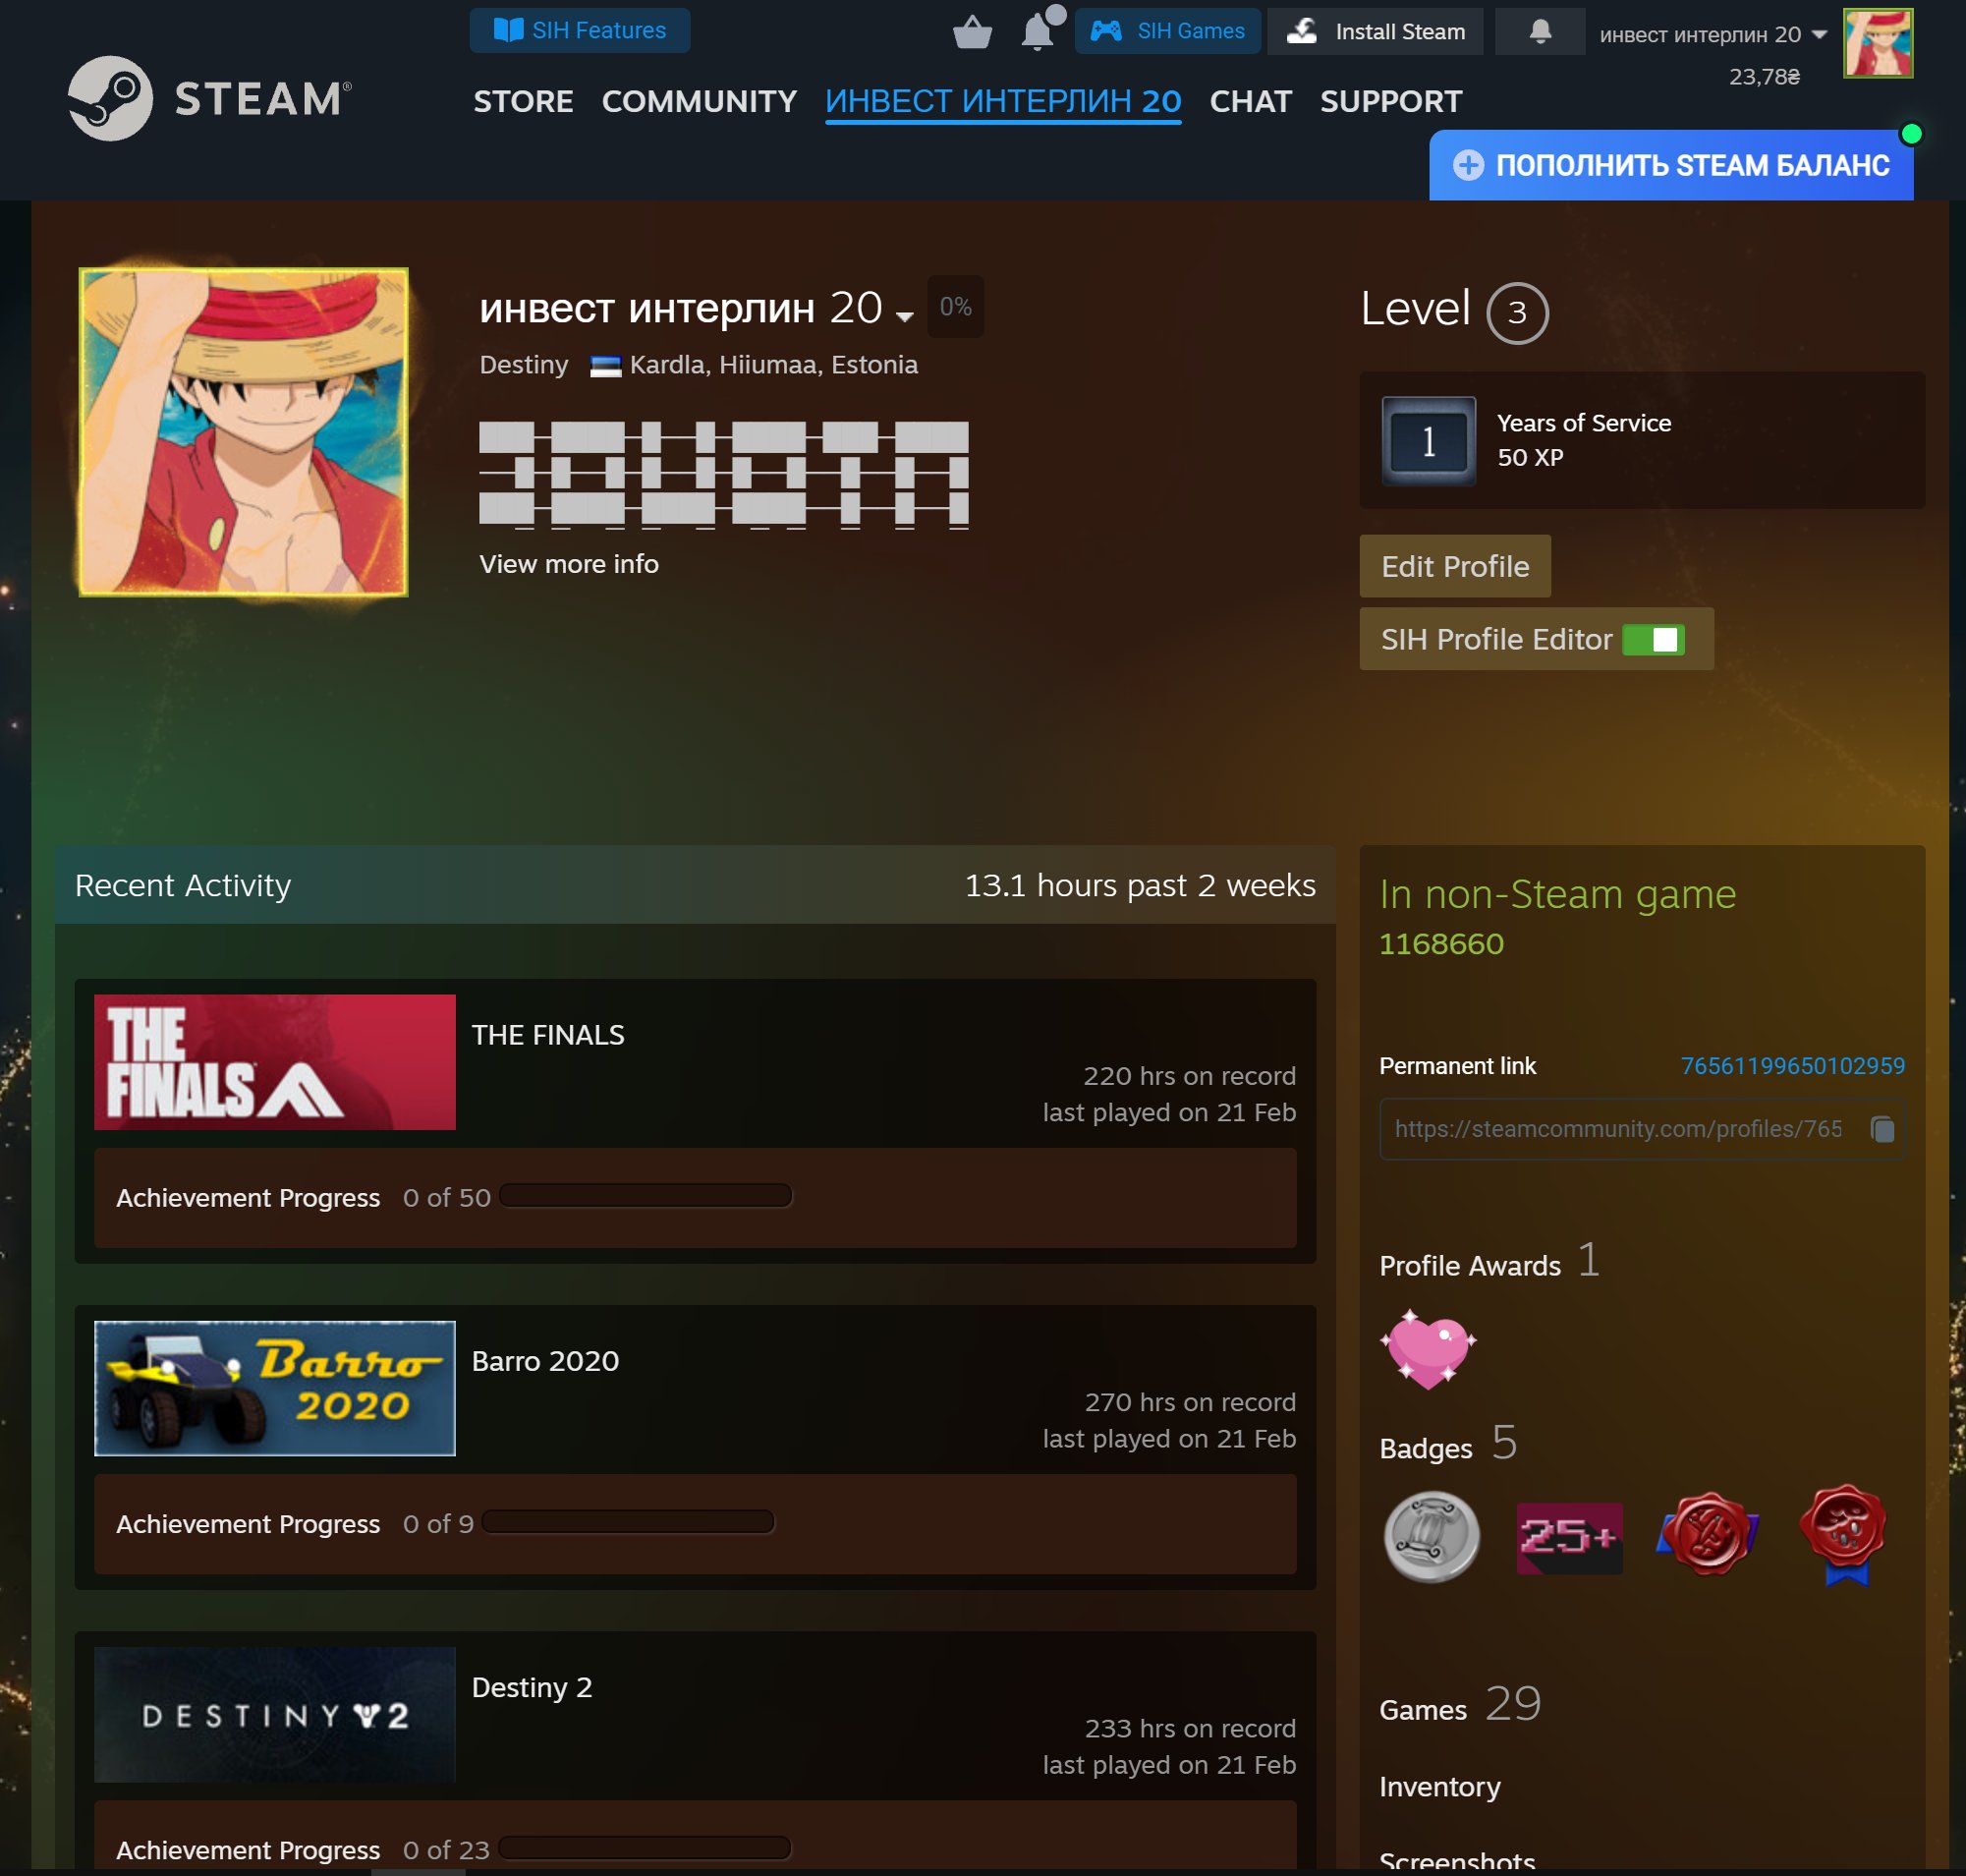The image size is (1966, 1876).
Task: Click ПОПОЛНИТЬ STEAM БАЛАНС button
Action: pos(1671,165)
